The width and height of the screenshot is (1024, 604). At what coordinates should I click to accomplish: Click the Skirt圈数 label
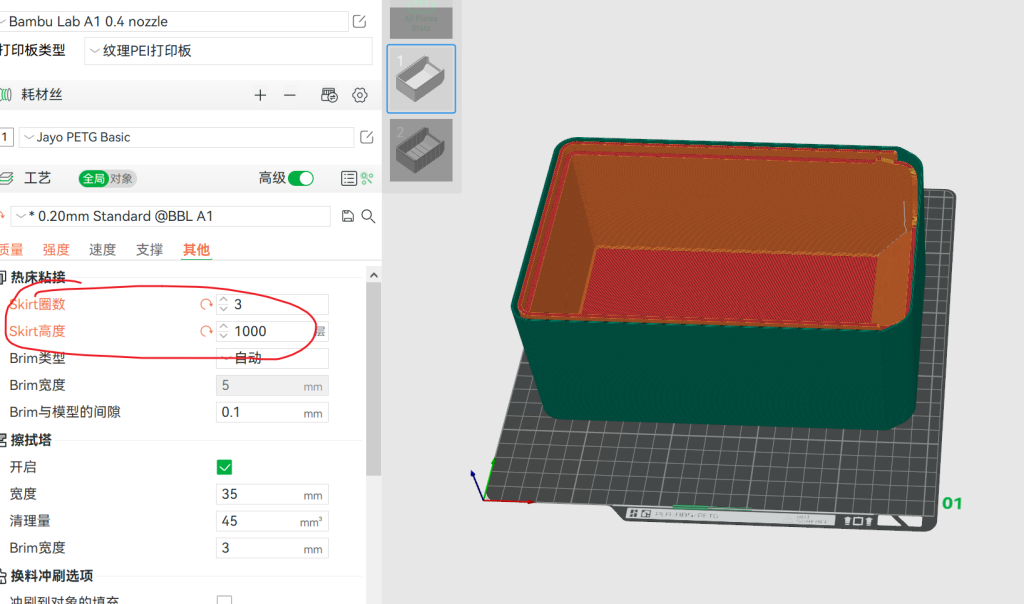(37, 304)
